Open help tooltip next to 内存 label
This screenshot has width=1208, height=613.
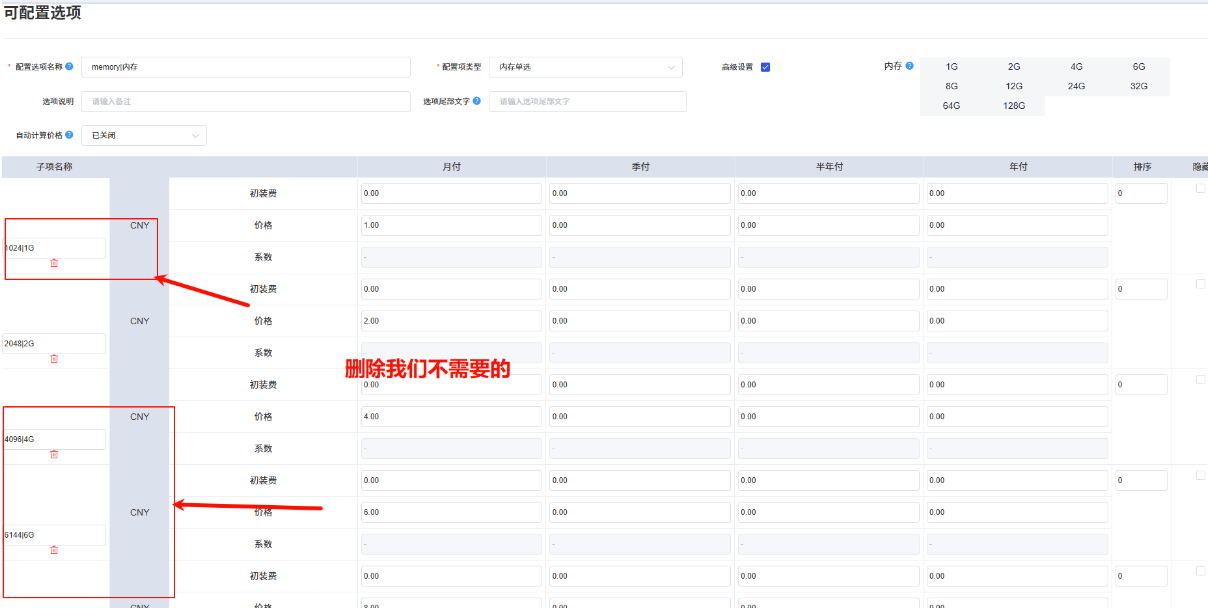[908, 66]
